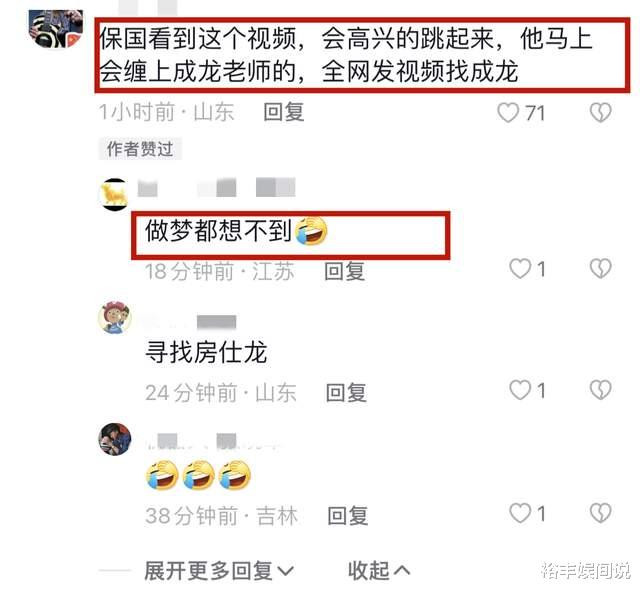This screenshot has width=640, height=592.
Task: Reply to the top comment from 山东
Action: (x=284, y=112)
